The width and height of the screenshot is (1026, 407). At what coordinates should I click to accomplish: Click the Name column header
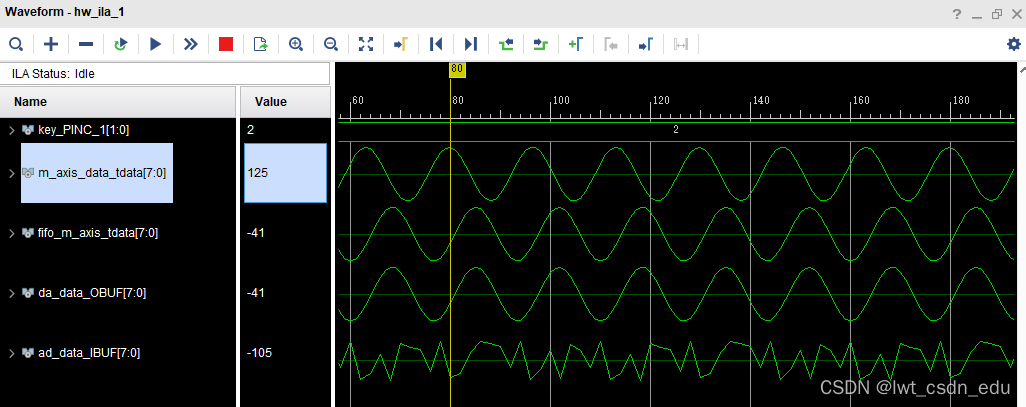118,102
